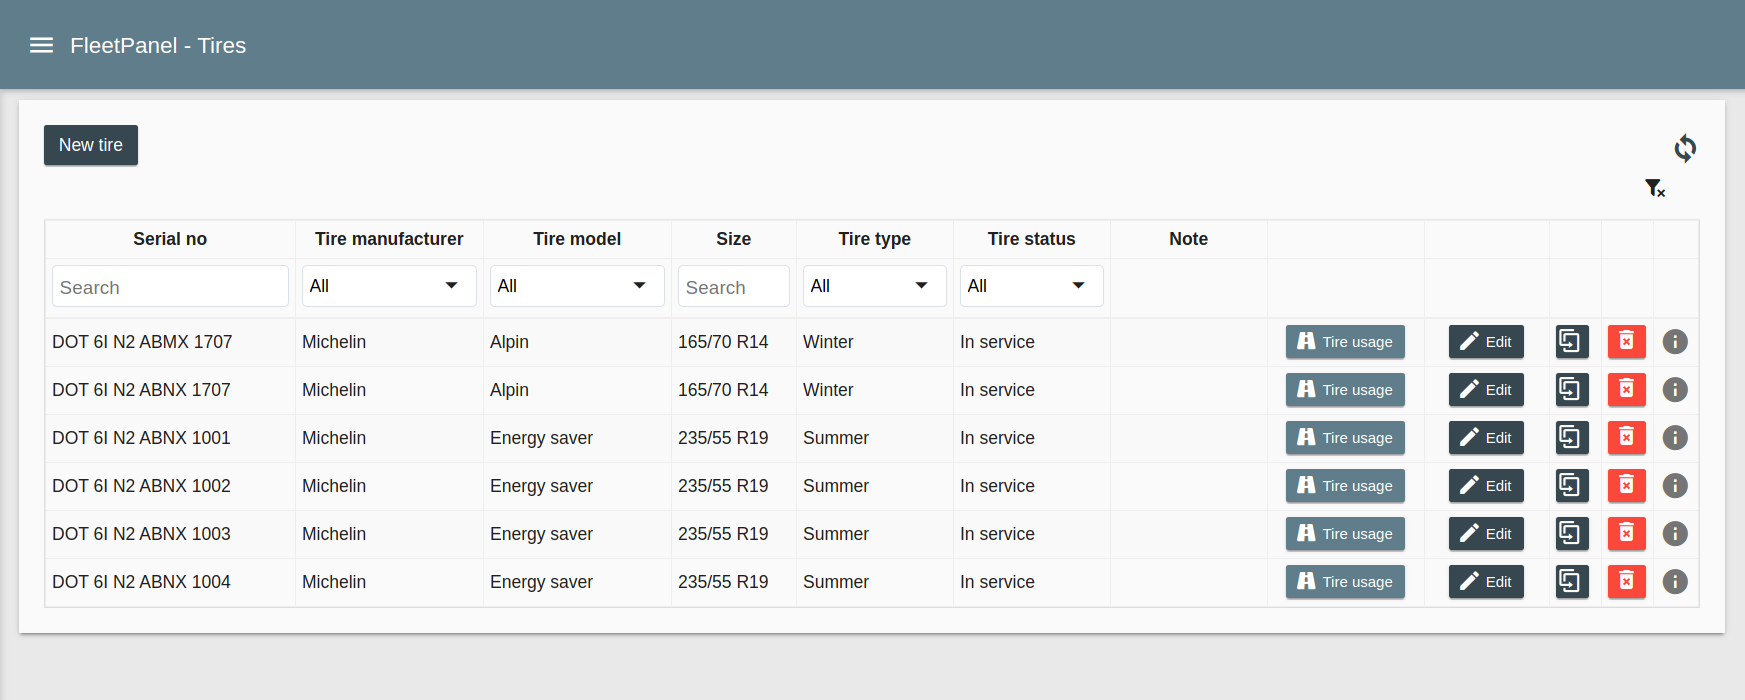The width and height of the screenshot is (1745, 700).
Task: View info for DOT 6I N2 ABNX 1707
Action: [1675, 390]
